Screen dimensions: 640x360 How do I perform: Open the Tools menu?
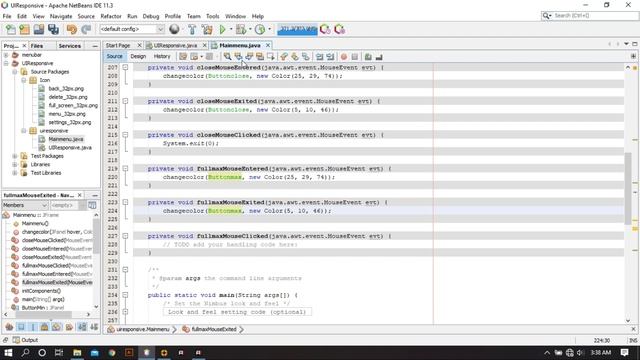click(212, 16)
